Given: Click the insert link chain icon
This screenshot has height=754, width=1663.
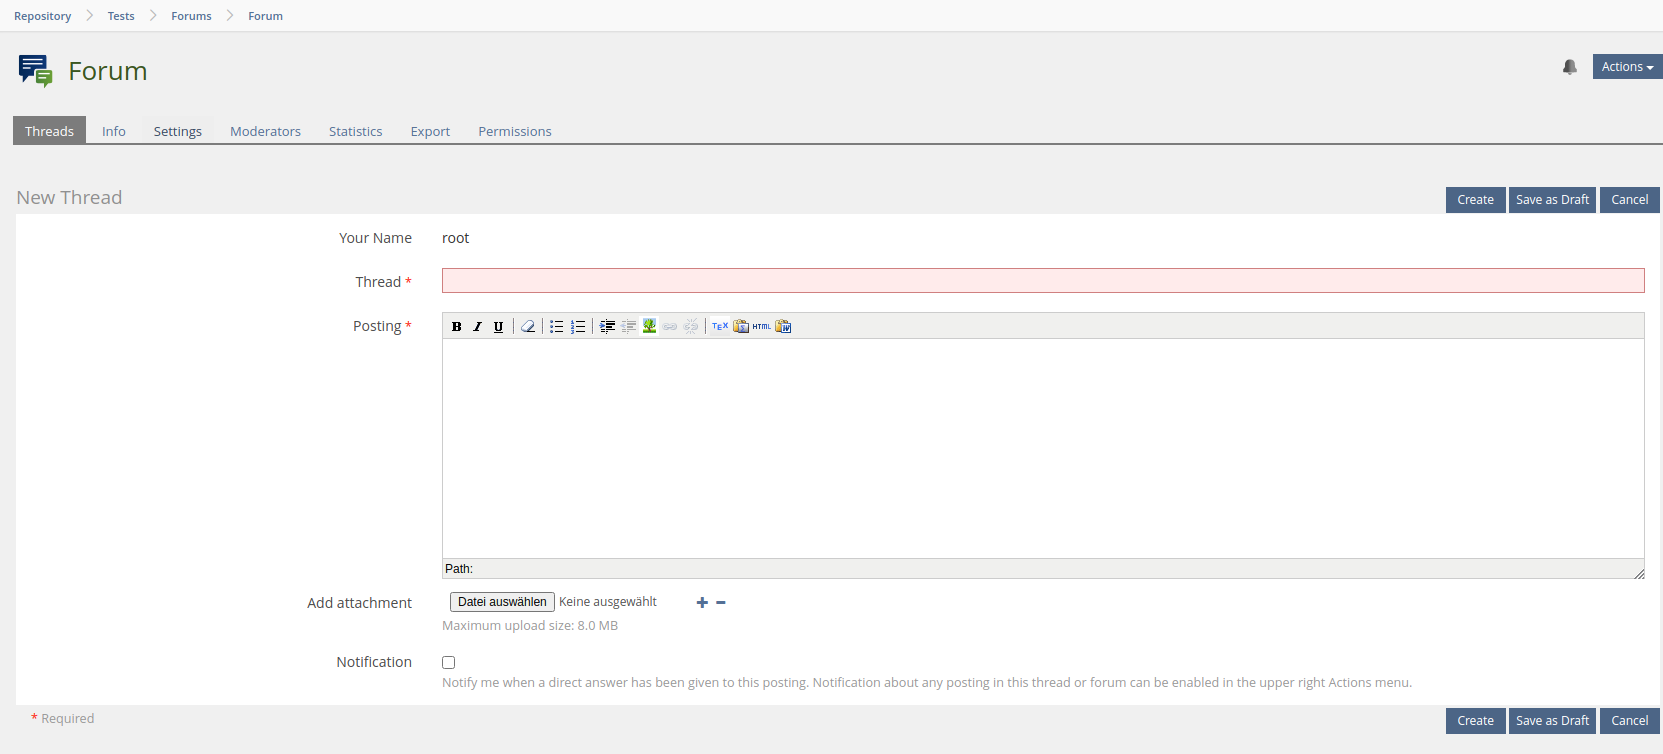Looking at the screenshot, I should click(x=670, y=327).
